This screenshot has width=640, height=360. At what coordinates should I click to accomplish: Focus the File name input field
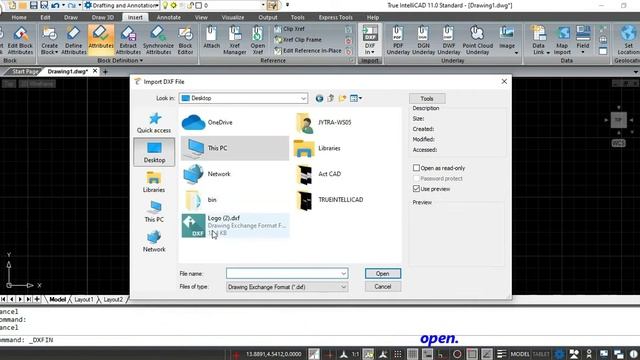[x=283, y=273]
